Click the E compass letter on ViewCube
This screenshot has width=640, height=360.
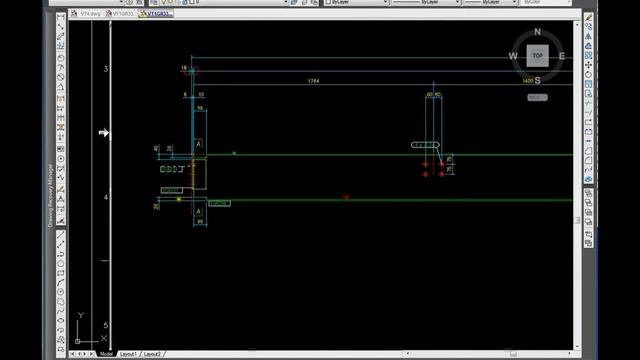pyautogui.click(x=562, y=56)
